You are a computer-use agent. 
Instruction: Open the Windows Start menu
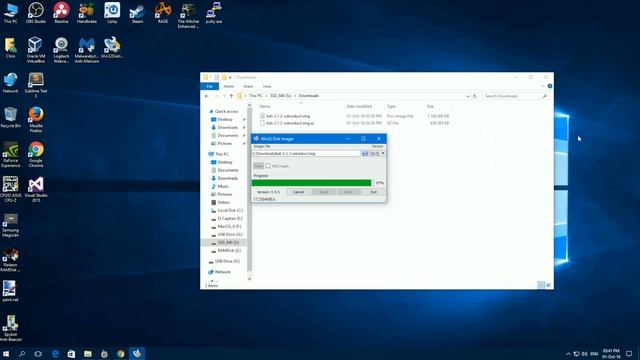click(x=6, y=353)
